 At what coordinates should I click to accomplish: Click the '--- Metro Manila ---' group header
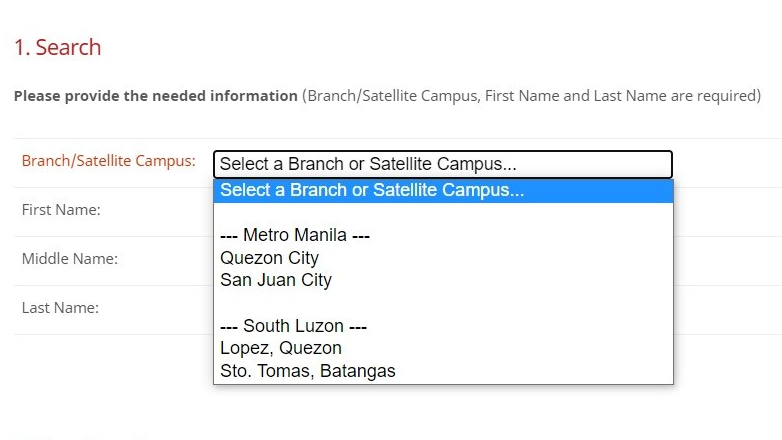[x=295, y=236]
